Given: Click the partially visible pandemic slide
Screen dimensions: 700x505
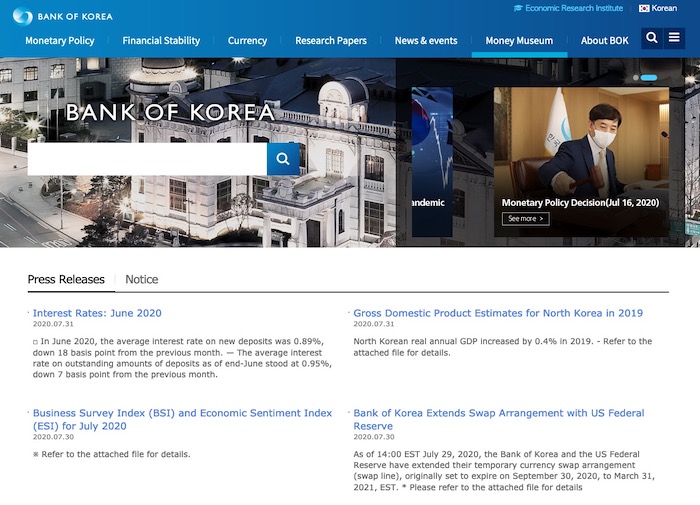Looking at the screenshot, I should click(432, 162).
